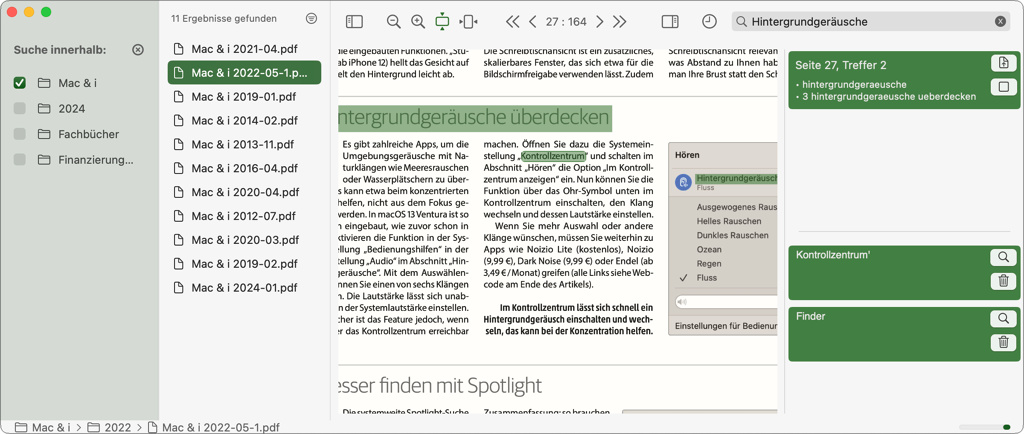
Task: Open the results filter dropdown
Action: pyautogui.click(x=311, y=19)
